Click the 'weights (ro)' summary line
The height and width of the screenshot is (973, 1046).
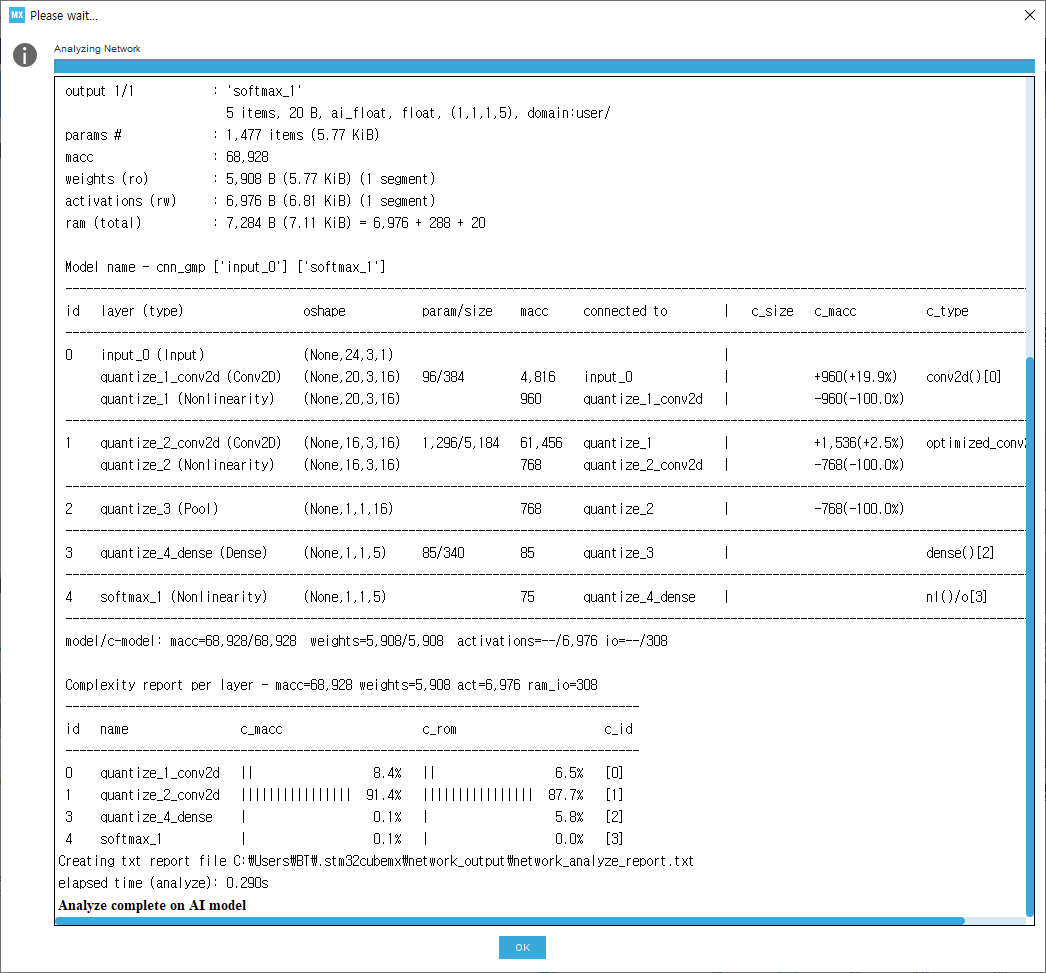250,179
